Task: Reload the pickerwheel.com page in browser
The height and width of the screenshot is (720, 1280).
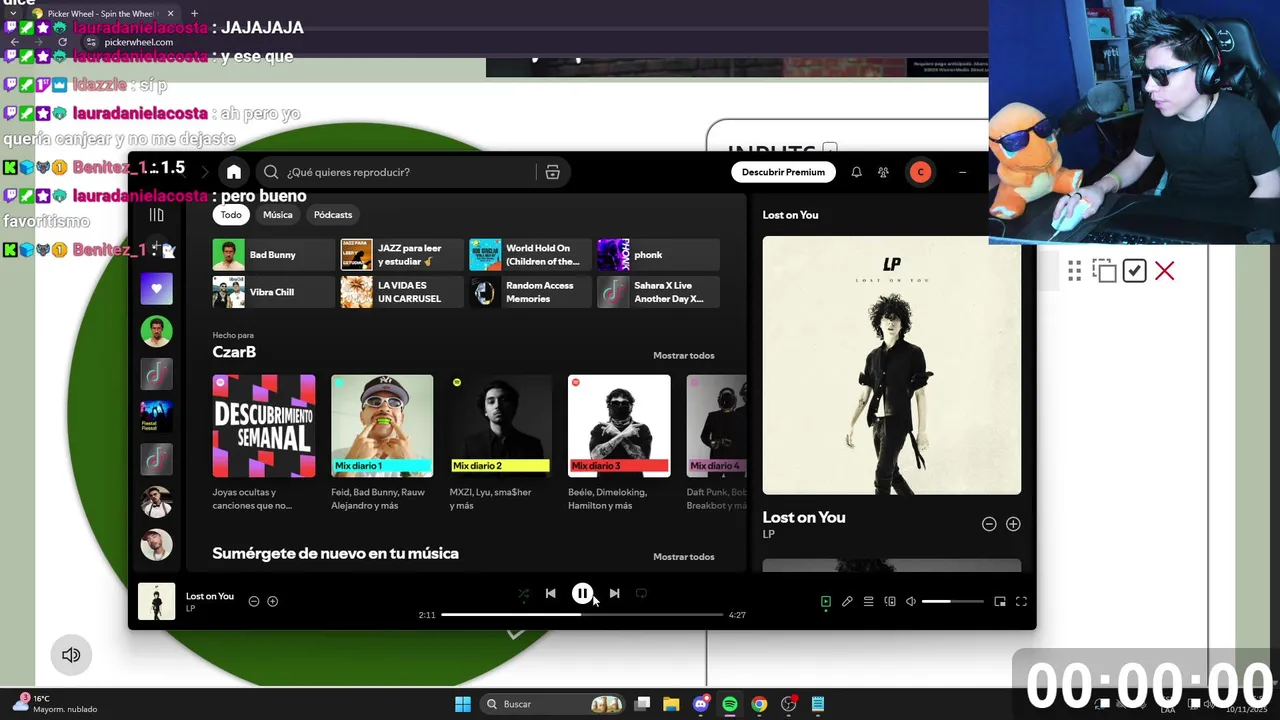Action: coord(62,42)
